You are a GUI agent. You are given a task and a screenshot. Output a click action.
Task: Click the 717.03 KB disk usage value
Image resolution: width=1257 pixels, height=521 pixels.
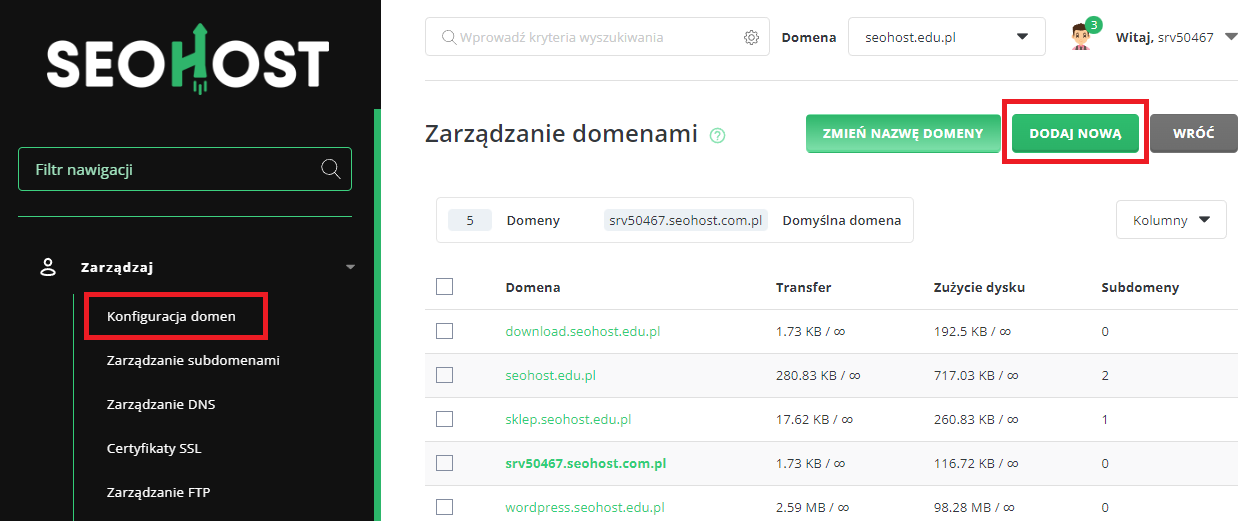976,375
